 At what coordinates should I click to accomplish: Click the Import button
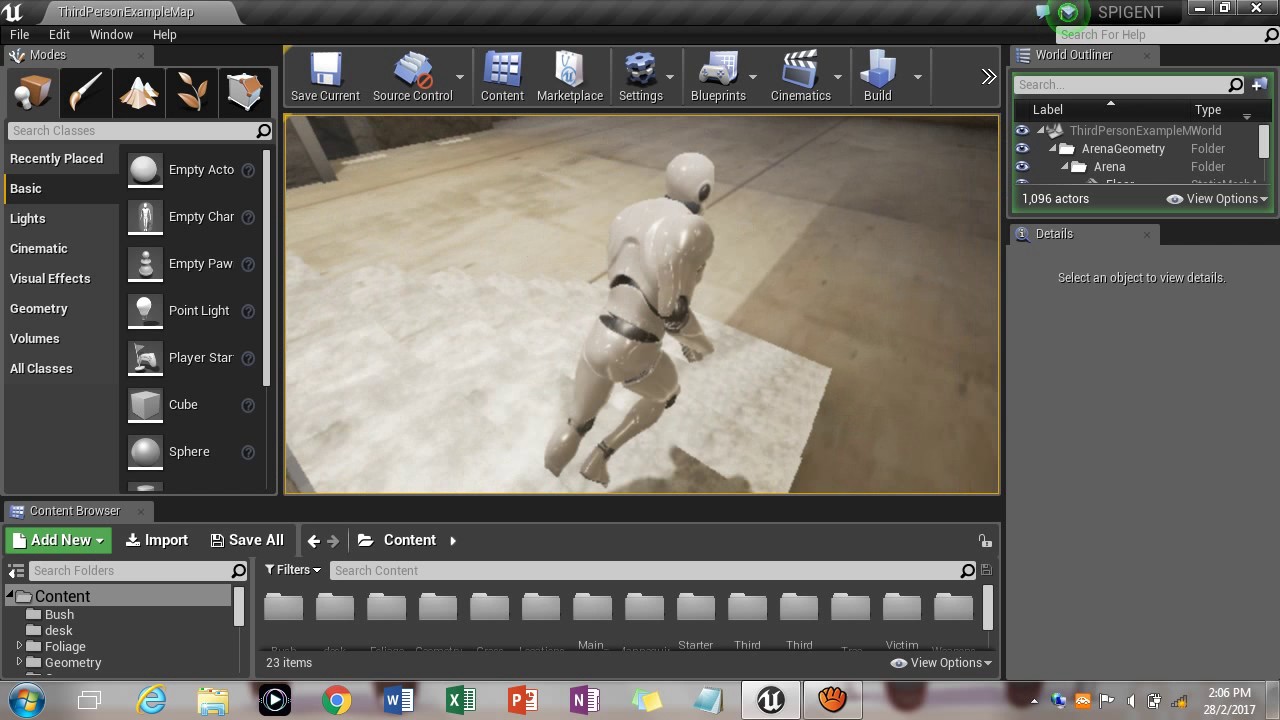click(157, 540)
